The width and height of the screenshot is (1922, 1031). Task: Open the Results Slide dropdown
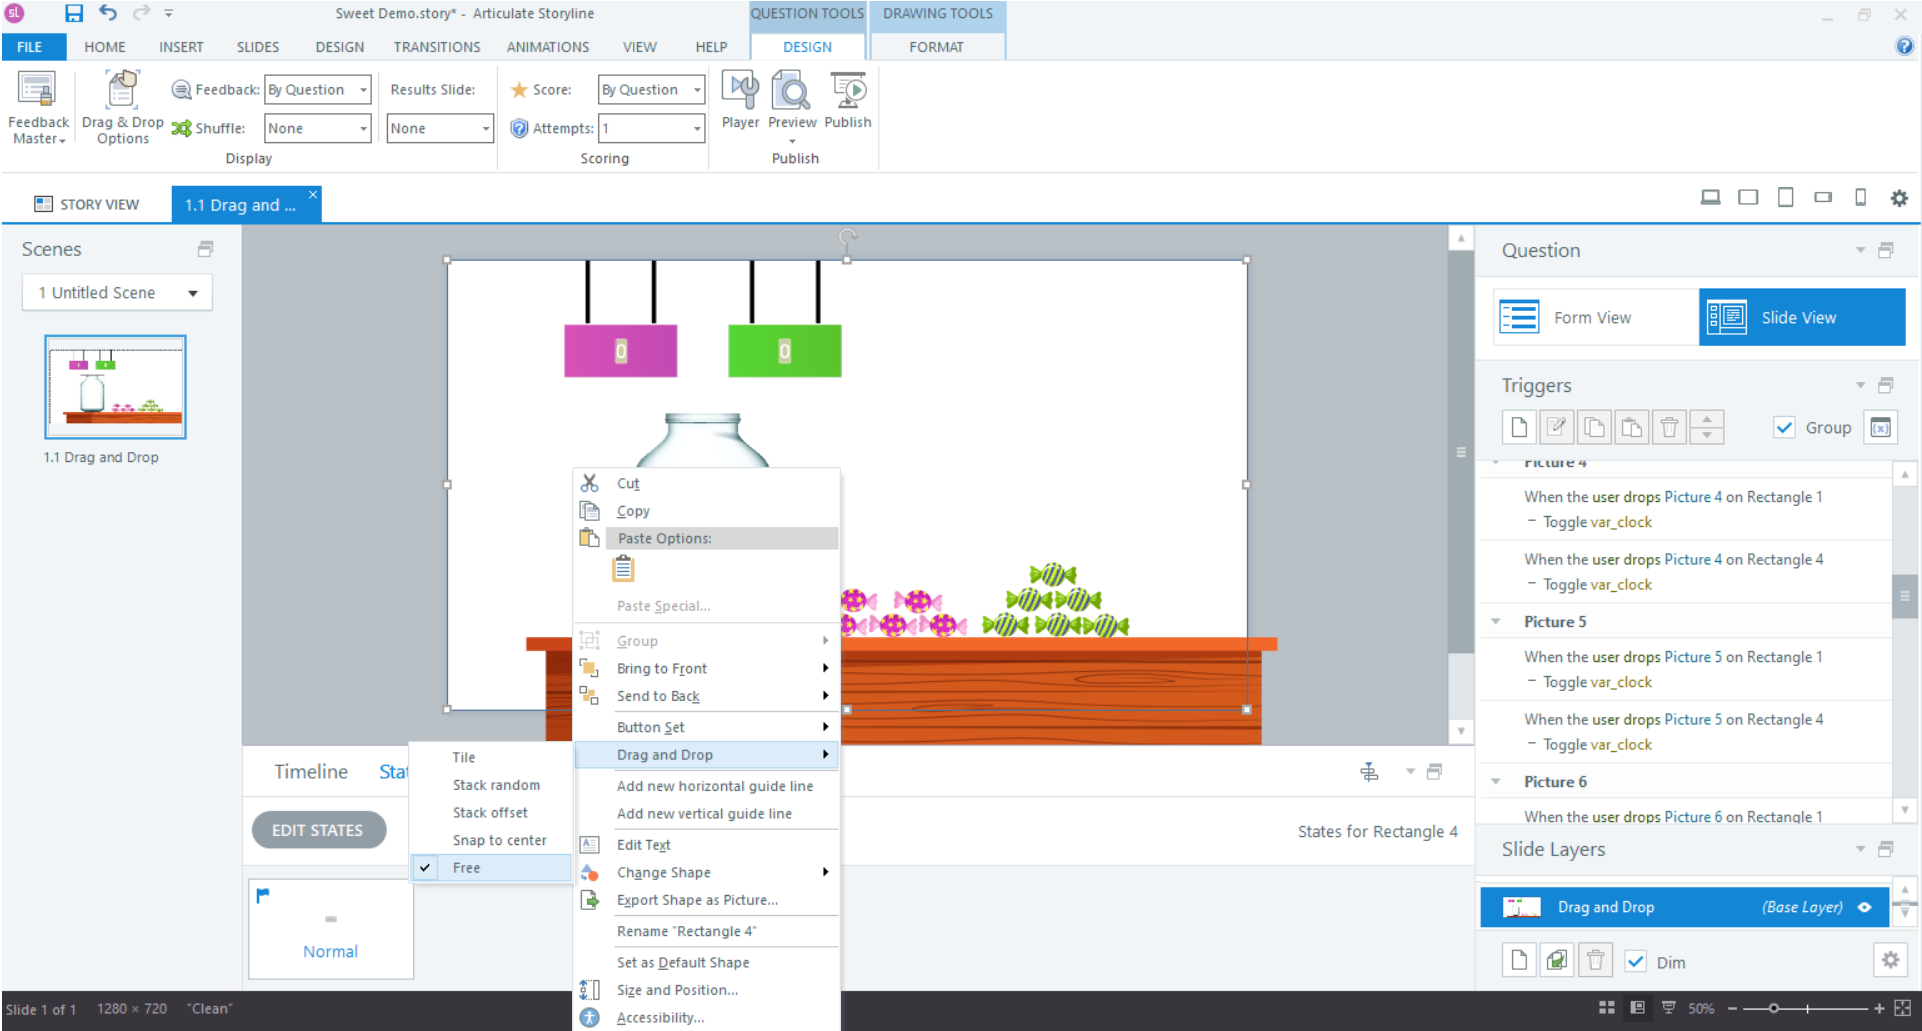[440, 128]
